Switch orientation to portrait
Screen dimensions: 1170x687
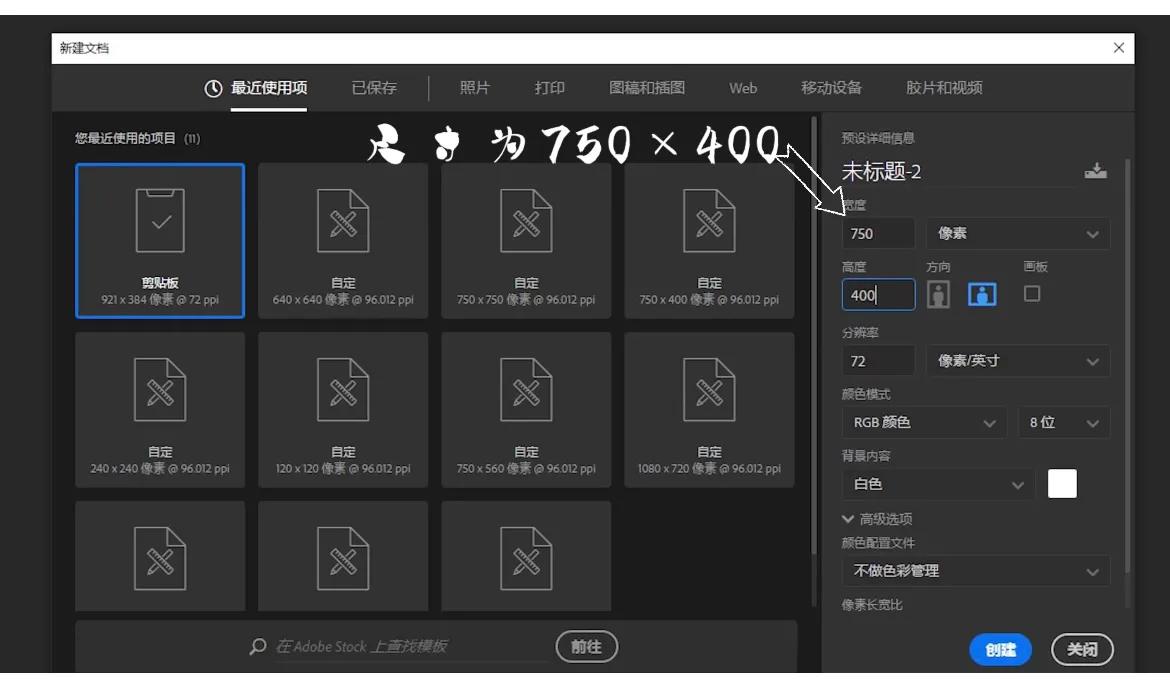[x=937, y=294]
